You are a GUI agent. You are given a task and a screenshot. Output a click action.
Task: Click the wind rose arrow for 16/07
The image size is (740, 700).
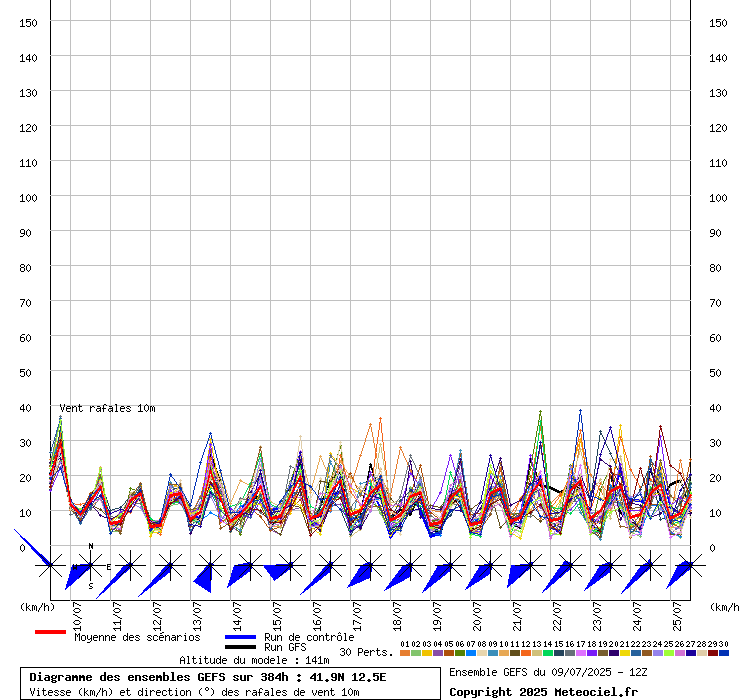315,579
